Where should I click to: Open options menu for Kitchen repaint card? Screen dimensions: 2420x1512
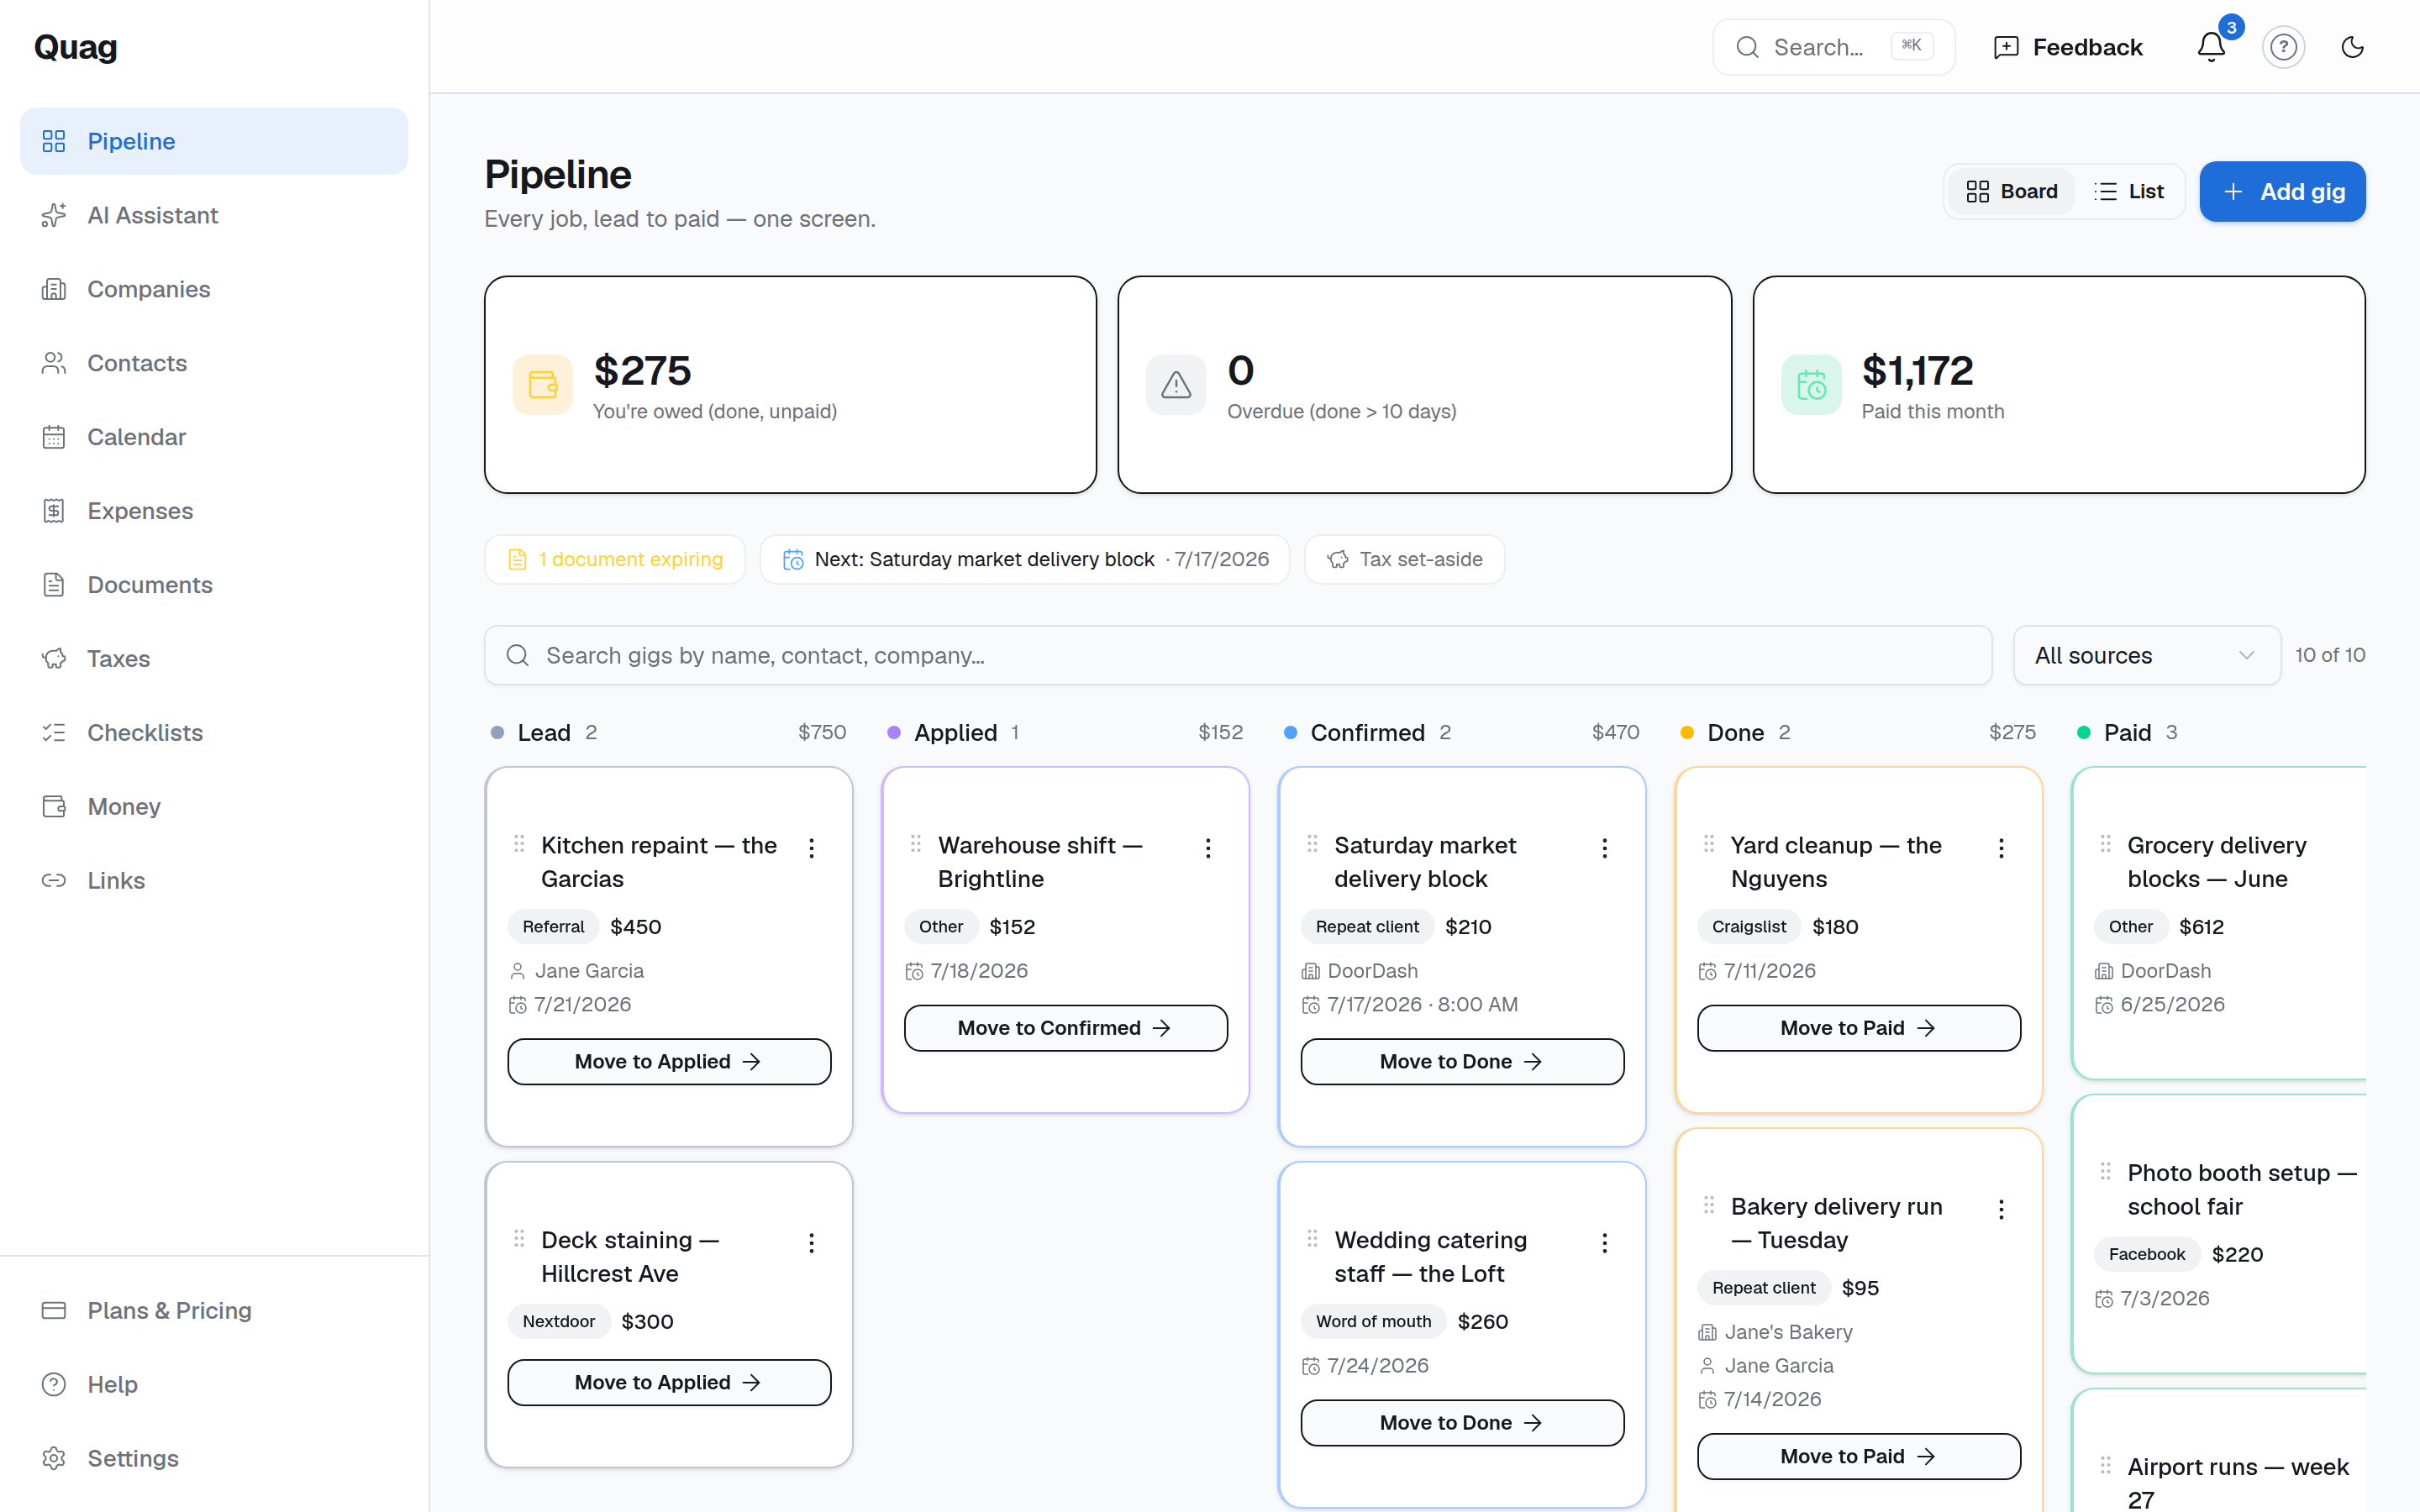[812, 848]
